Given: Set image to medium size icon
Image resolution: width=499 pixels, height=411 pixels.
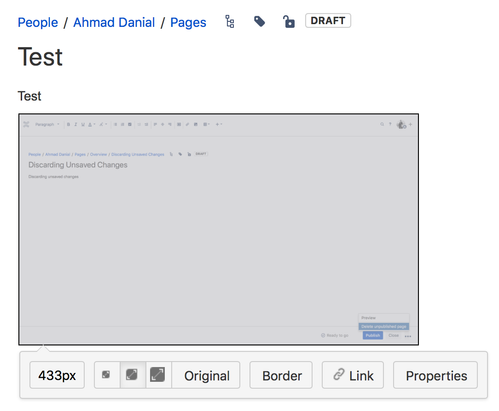Looking at the screenshot, I should (132, 375).
